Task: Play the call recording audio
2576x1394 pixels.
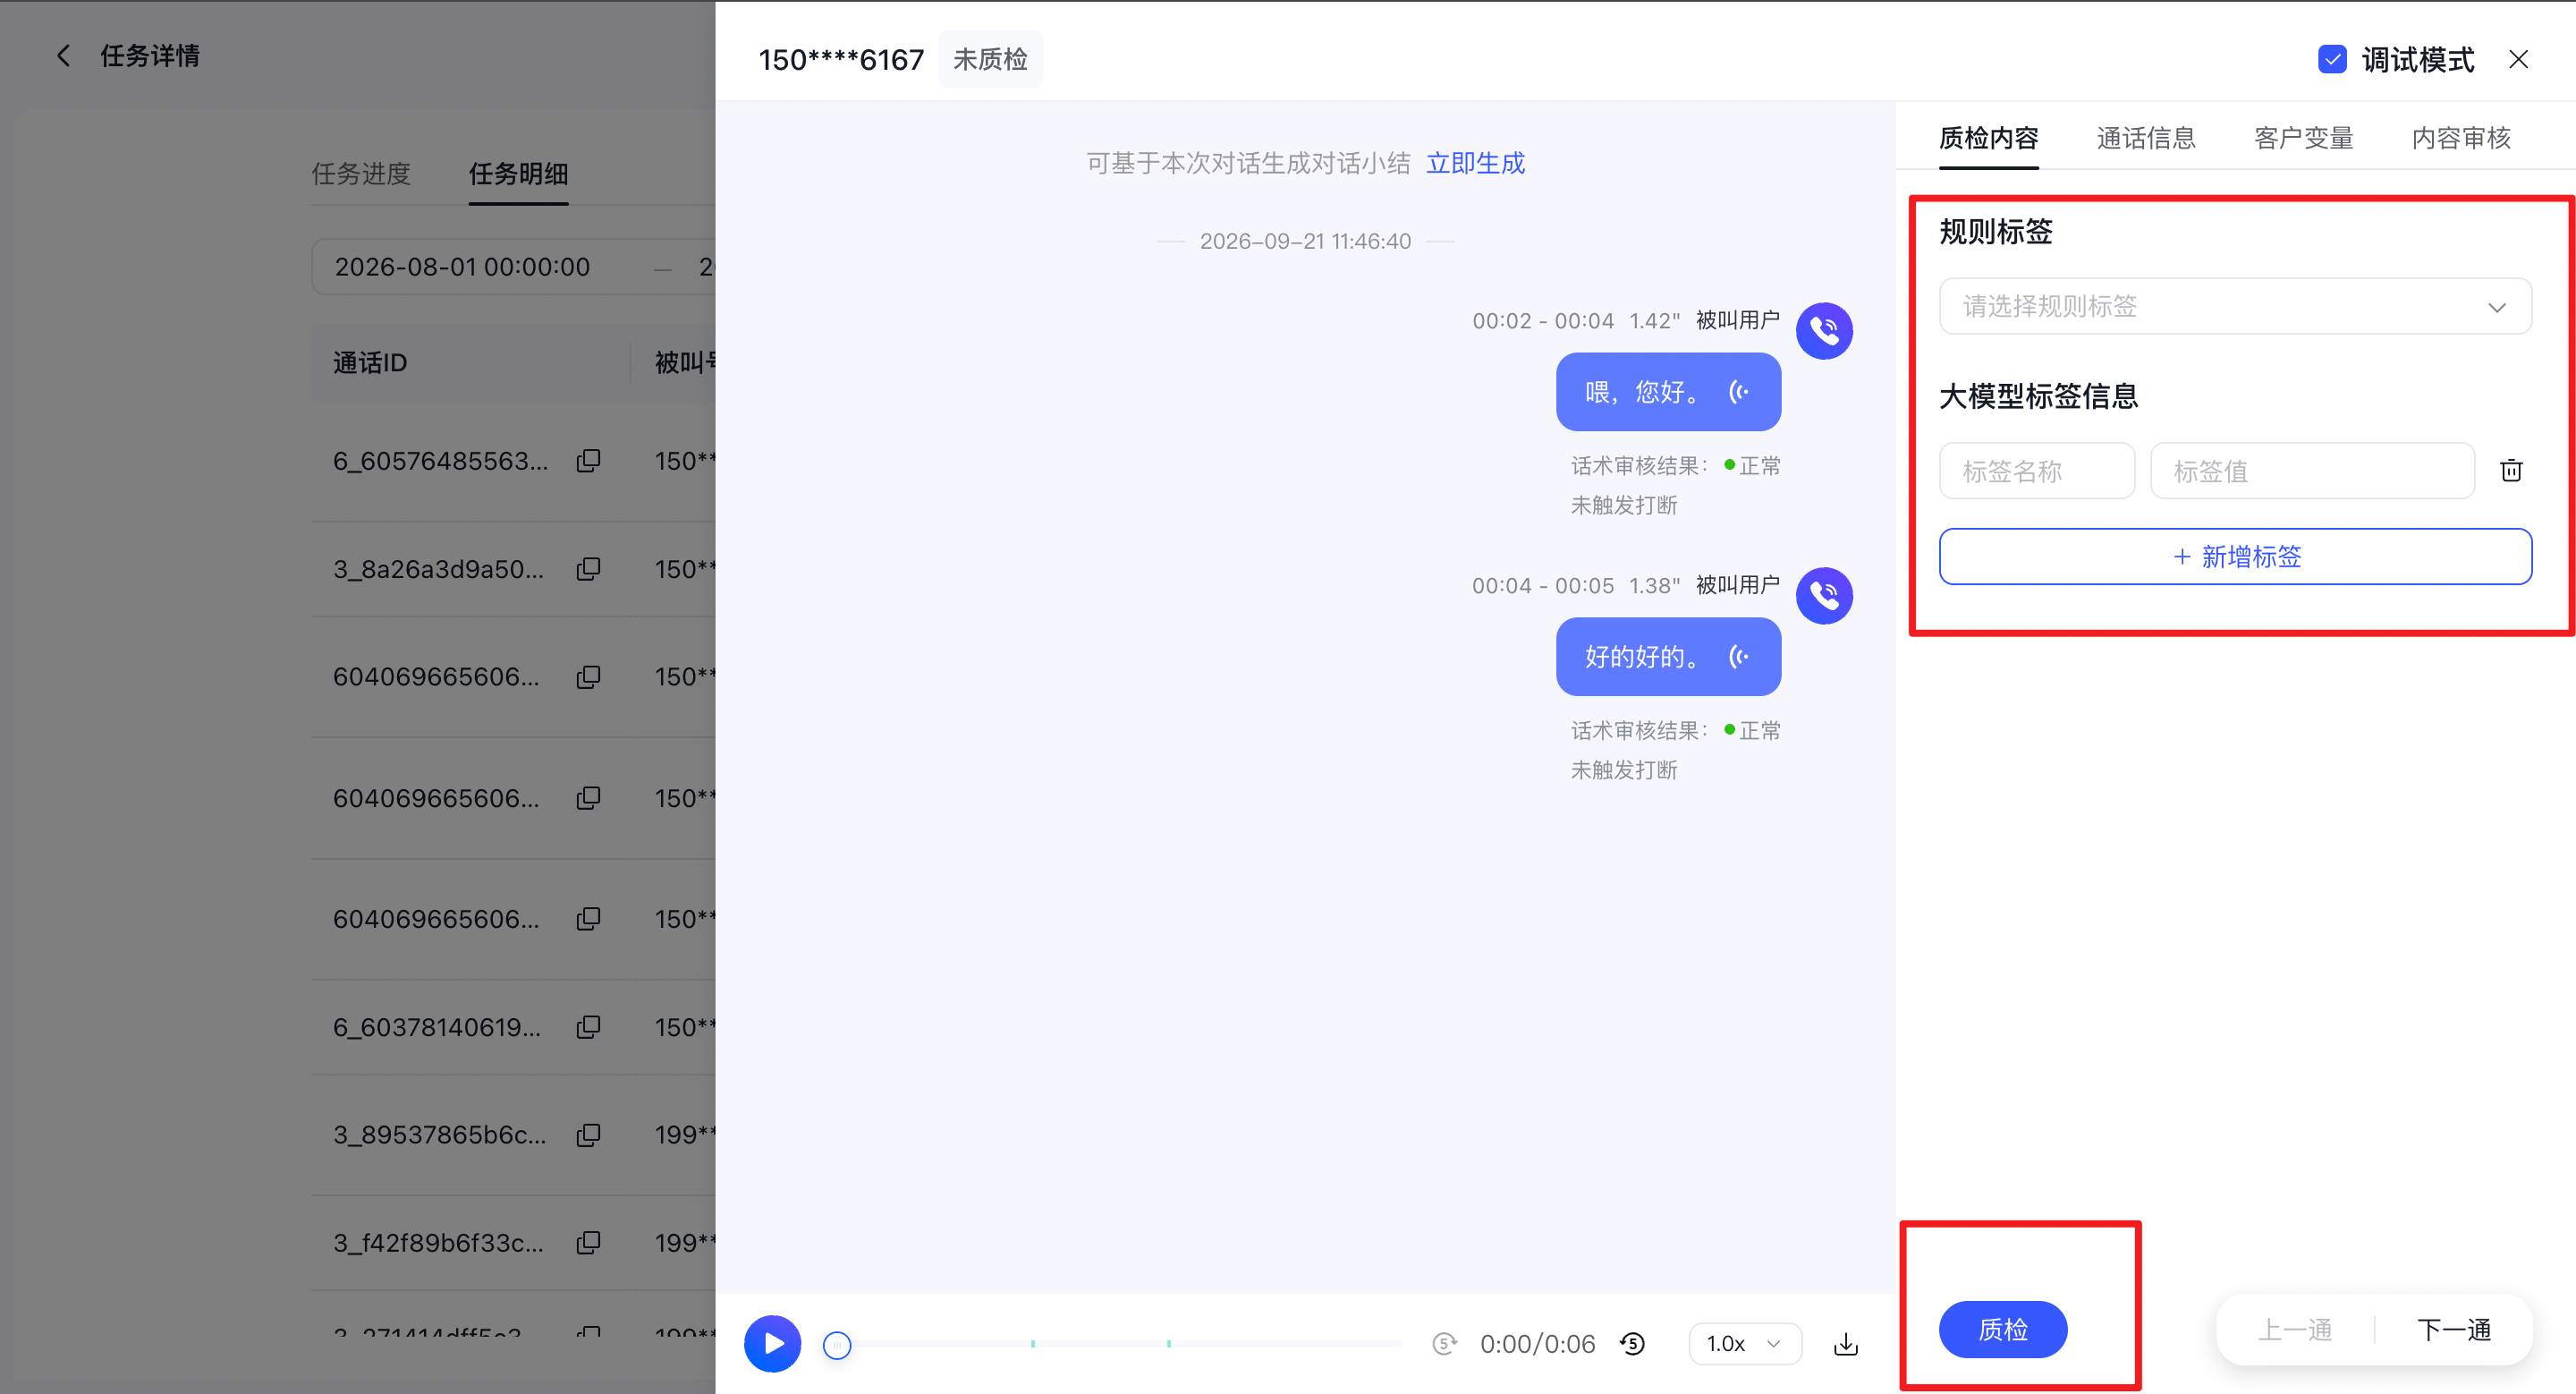Action: coord(772,1343)
